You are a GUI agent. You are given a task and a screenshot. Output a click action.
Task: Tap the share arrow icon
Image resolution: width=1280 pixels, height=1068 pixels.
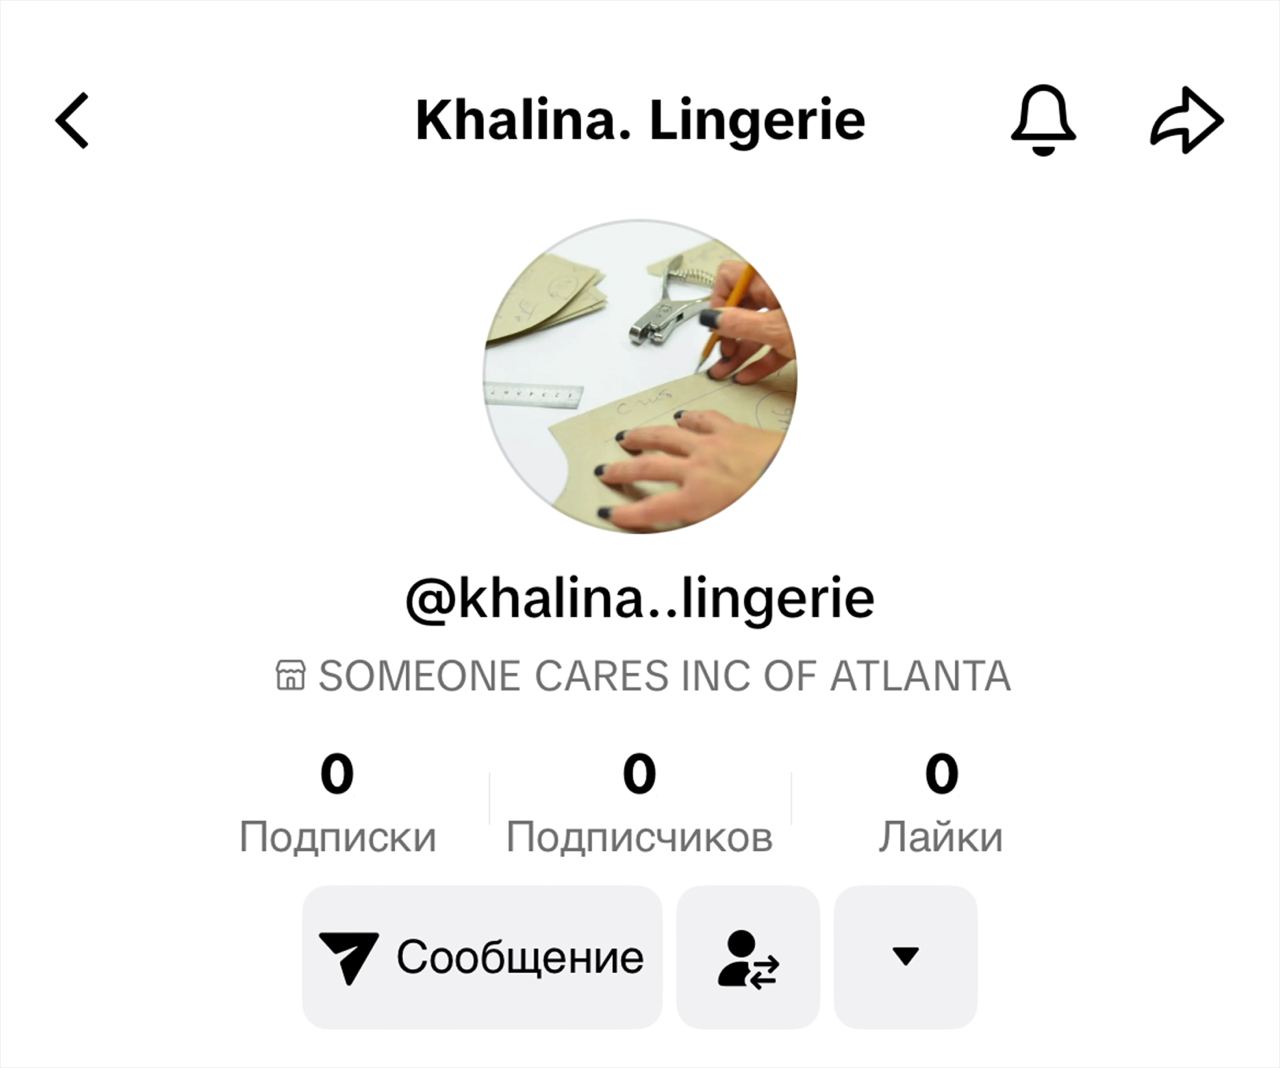(1186, 120)
